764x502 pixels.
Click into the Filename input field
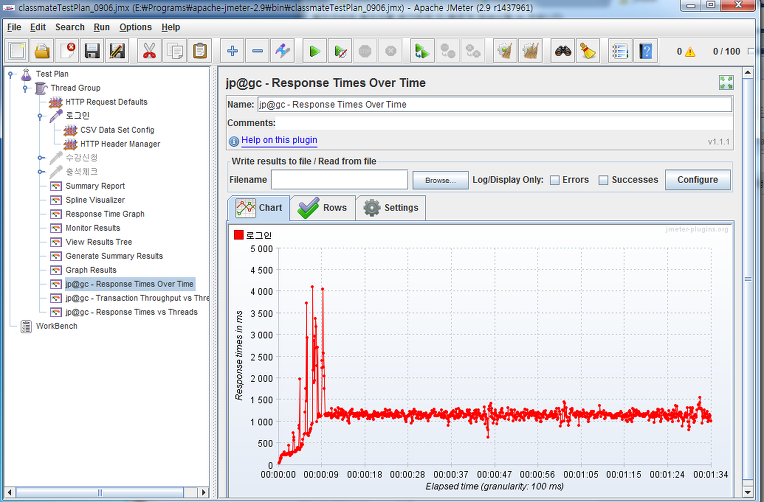(339, 180)
